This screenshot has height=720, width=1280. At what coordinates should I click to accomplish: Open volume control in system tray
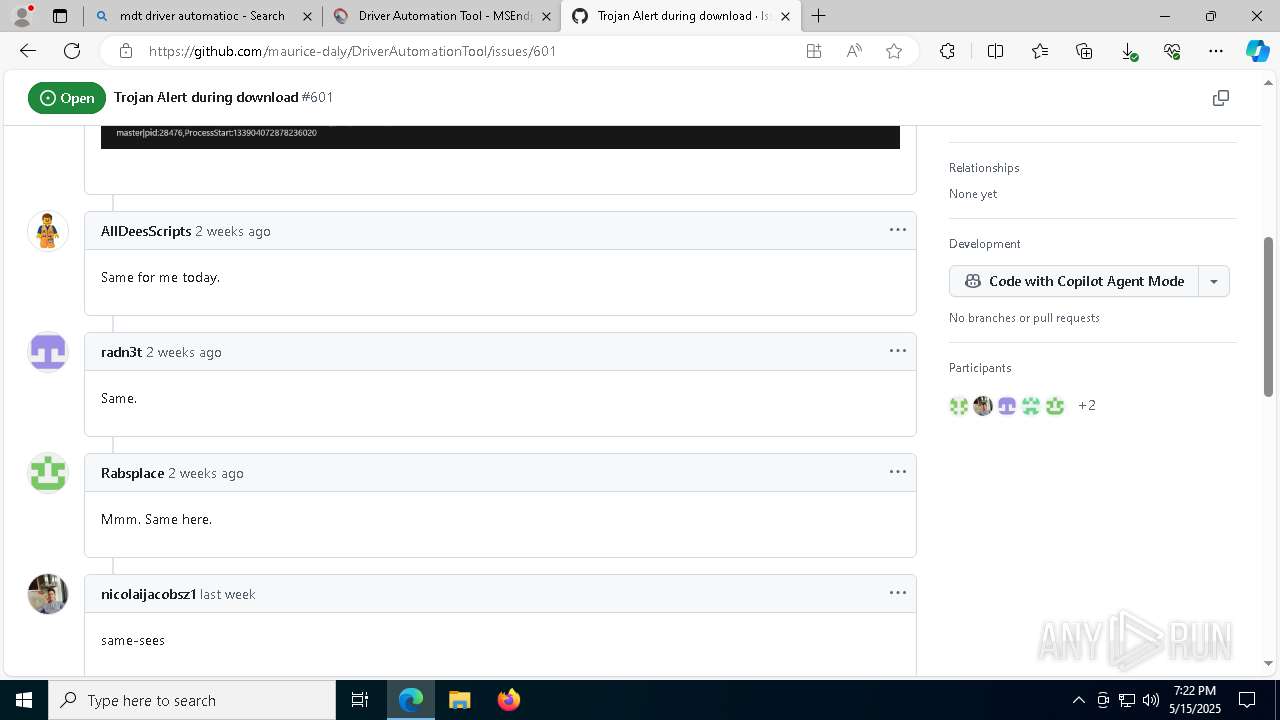click(1151, 700)
